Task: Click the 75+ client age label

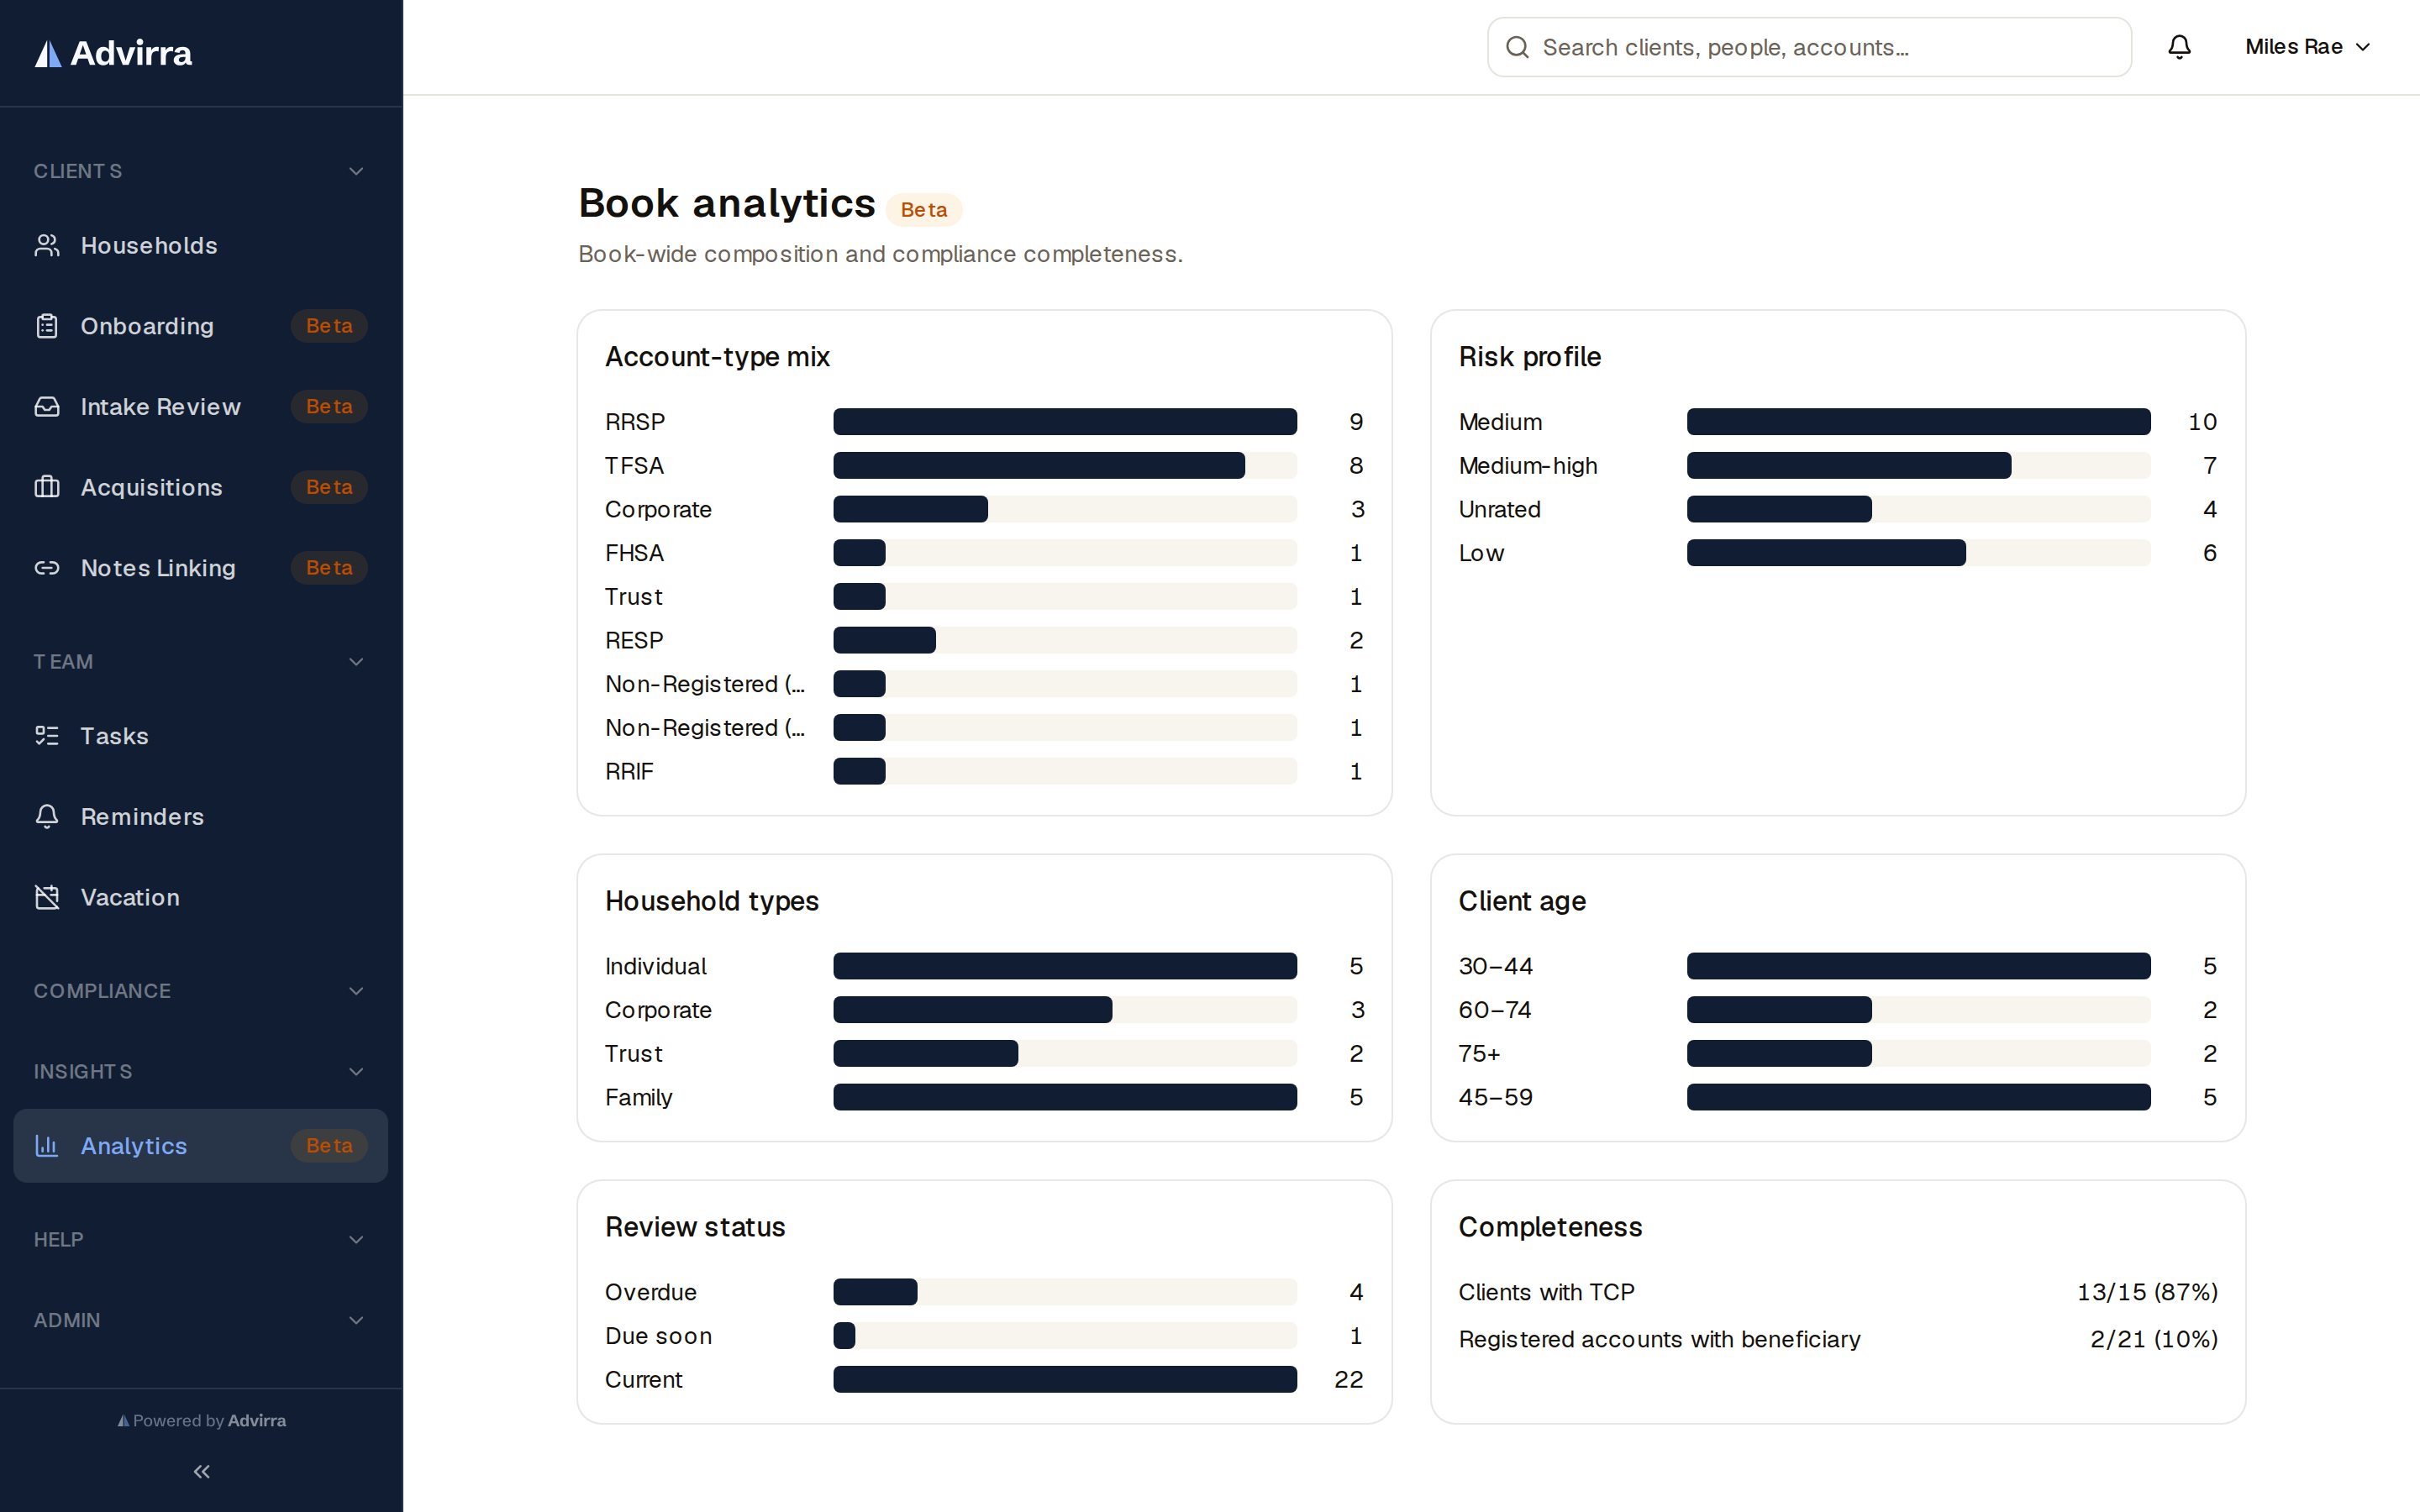Action: (1479, 1053)
